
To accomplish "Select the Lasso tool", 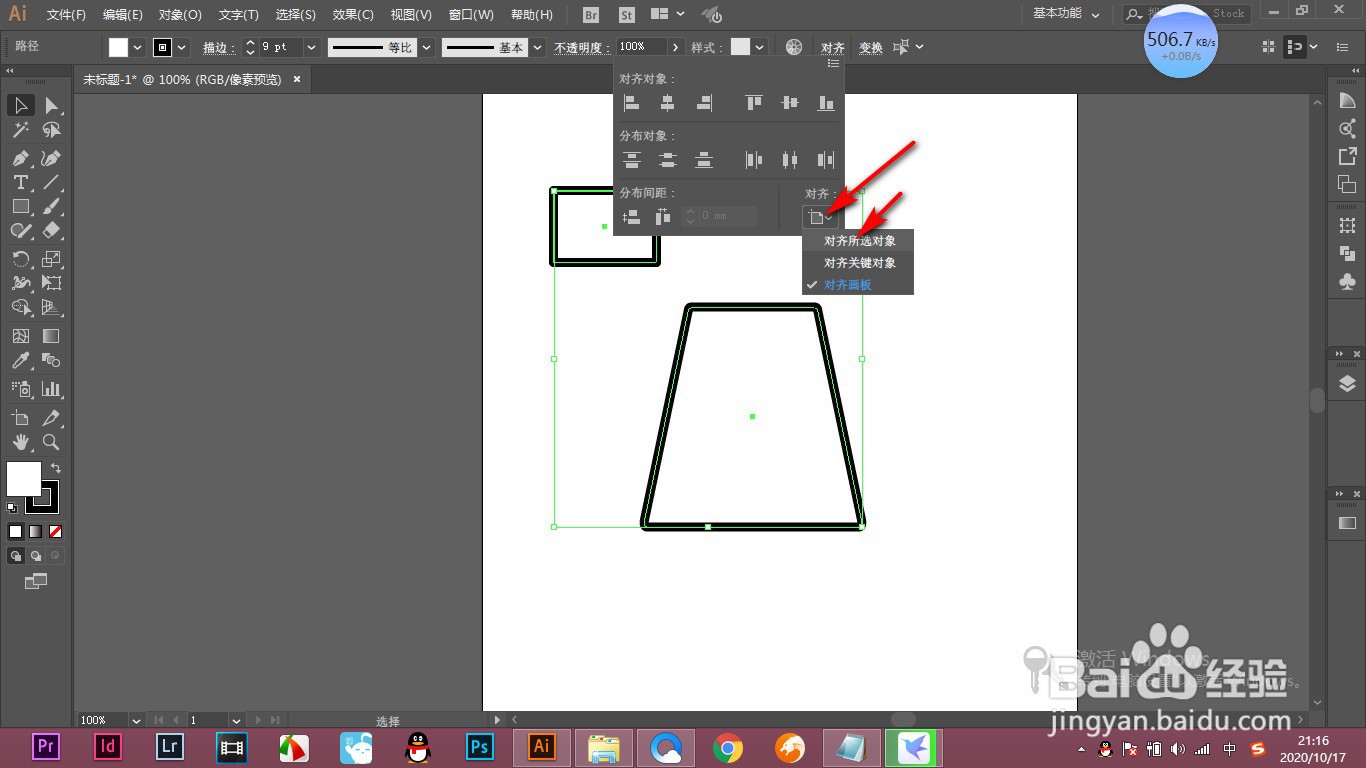I will (51, 130).
